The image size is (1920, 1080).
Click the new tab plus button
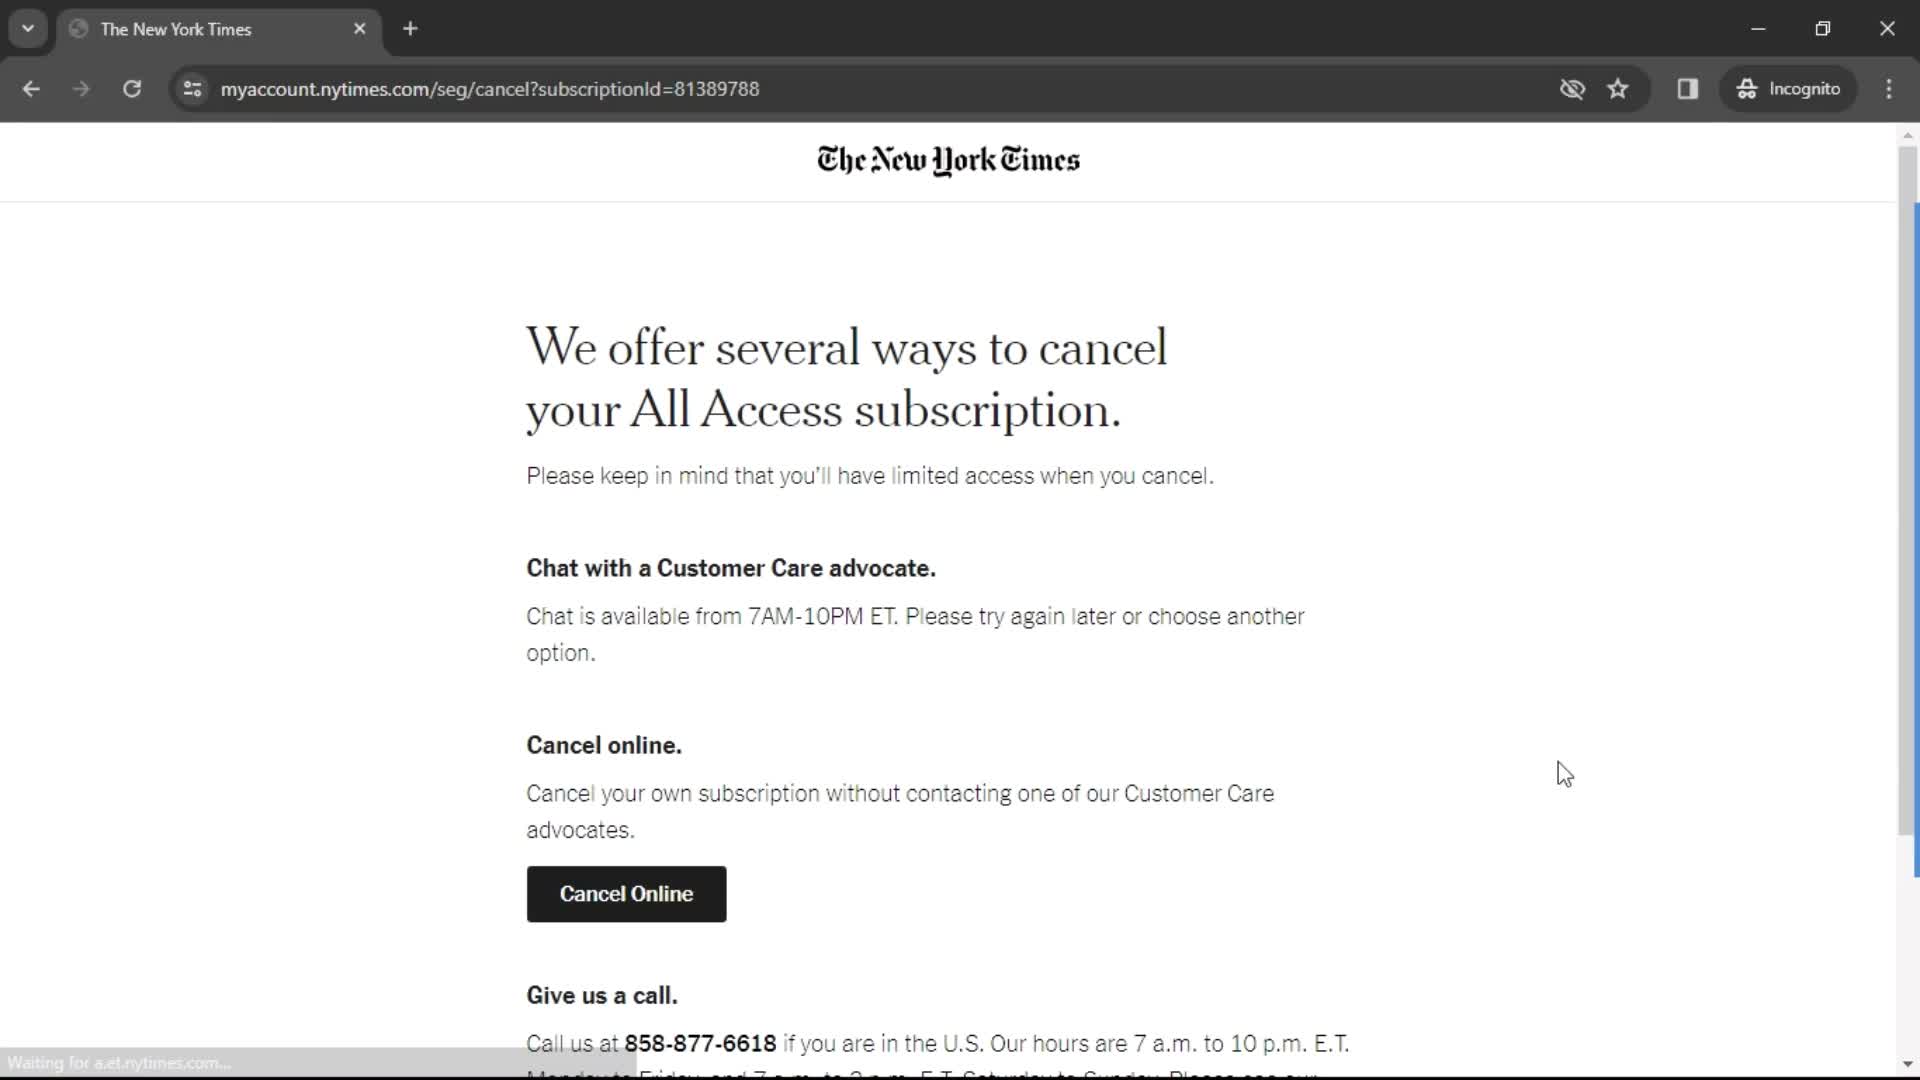pyautogui.click(x=410, y=29)
